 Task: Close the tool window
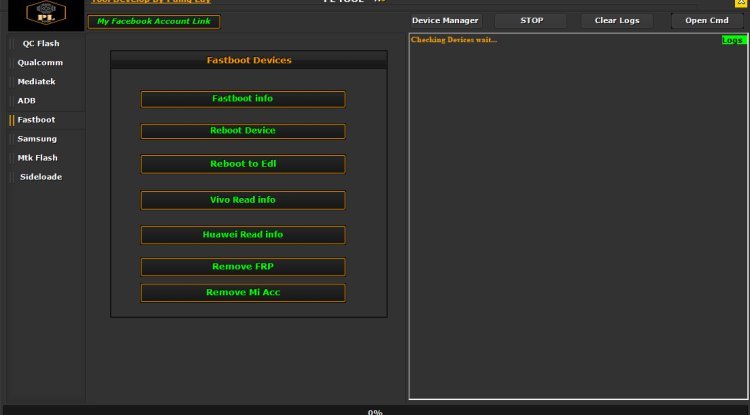pyautogui.click(x=740, y=2)
